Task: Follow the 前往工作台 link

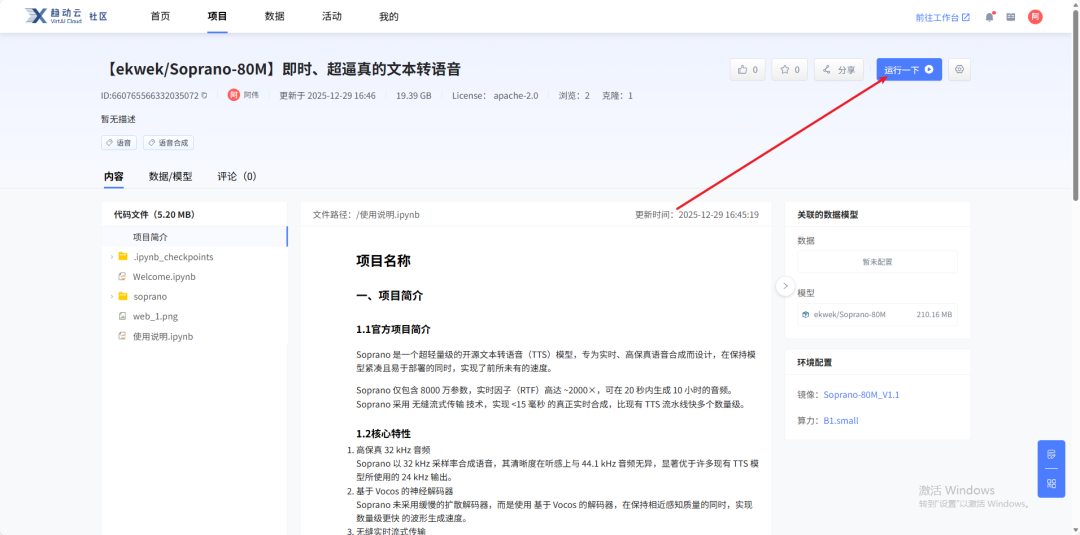Action: [942, 17]
